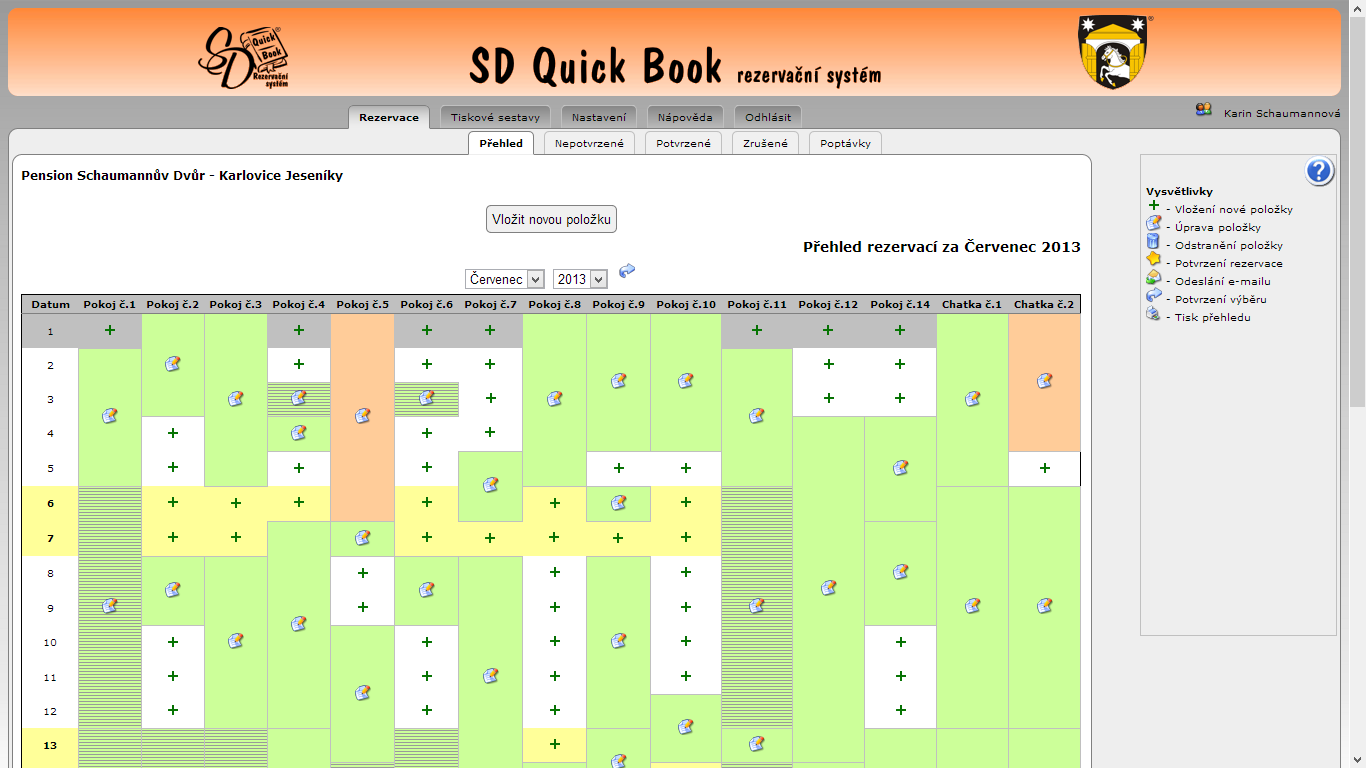
Task: Switch to Tiskové sestavy tab
Action: [495, 117]
